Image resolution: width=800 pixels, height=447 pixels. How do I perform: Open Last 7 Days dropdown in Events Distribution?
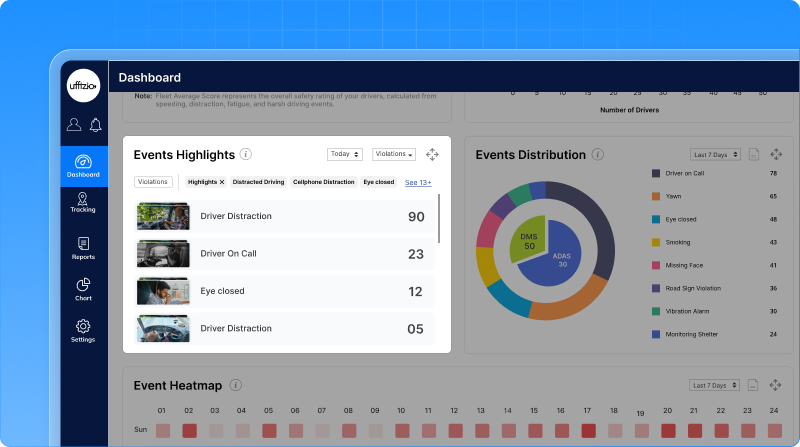point(715,155)
